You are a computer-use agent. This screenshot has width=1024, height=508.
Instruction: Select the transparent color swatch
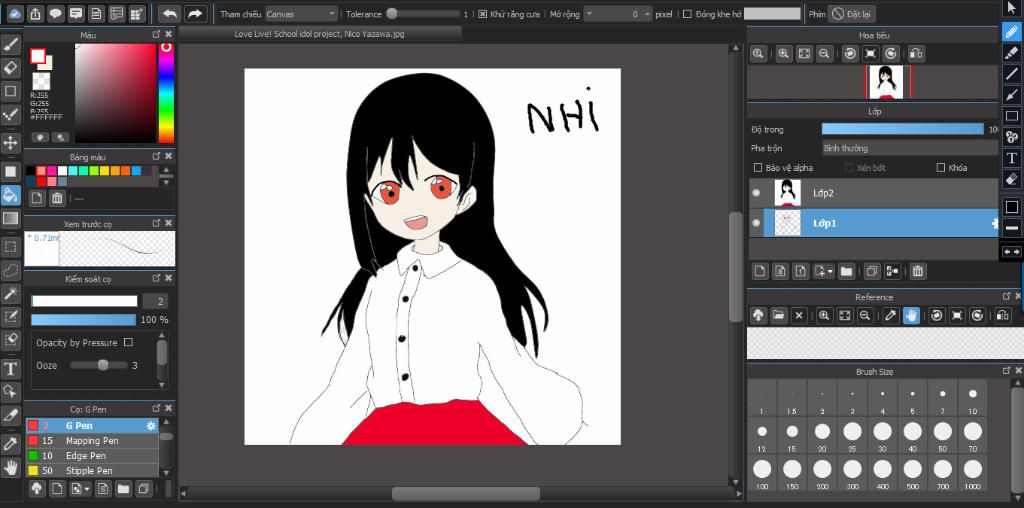tap(41, 80)
